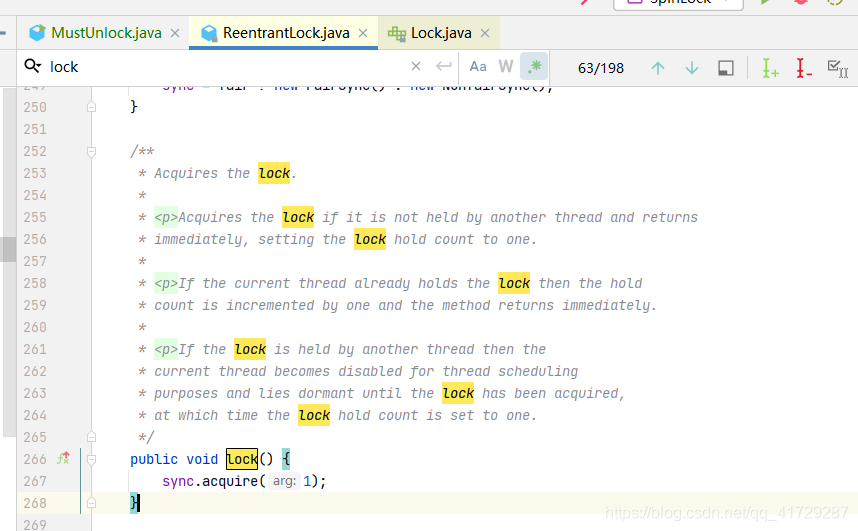Image resolution: width=858 pixels, height=531 pixels.
Task: Close the ReentrantLock.java tab
Action: click(x=363, y=33)
